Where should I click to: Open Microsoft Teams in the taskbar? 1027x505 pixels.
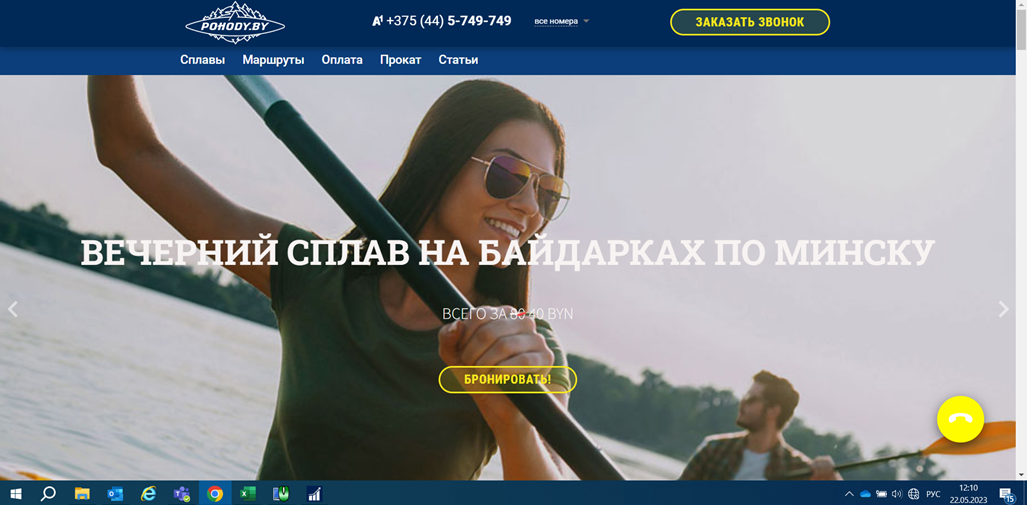[182, 494]
